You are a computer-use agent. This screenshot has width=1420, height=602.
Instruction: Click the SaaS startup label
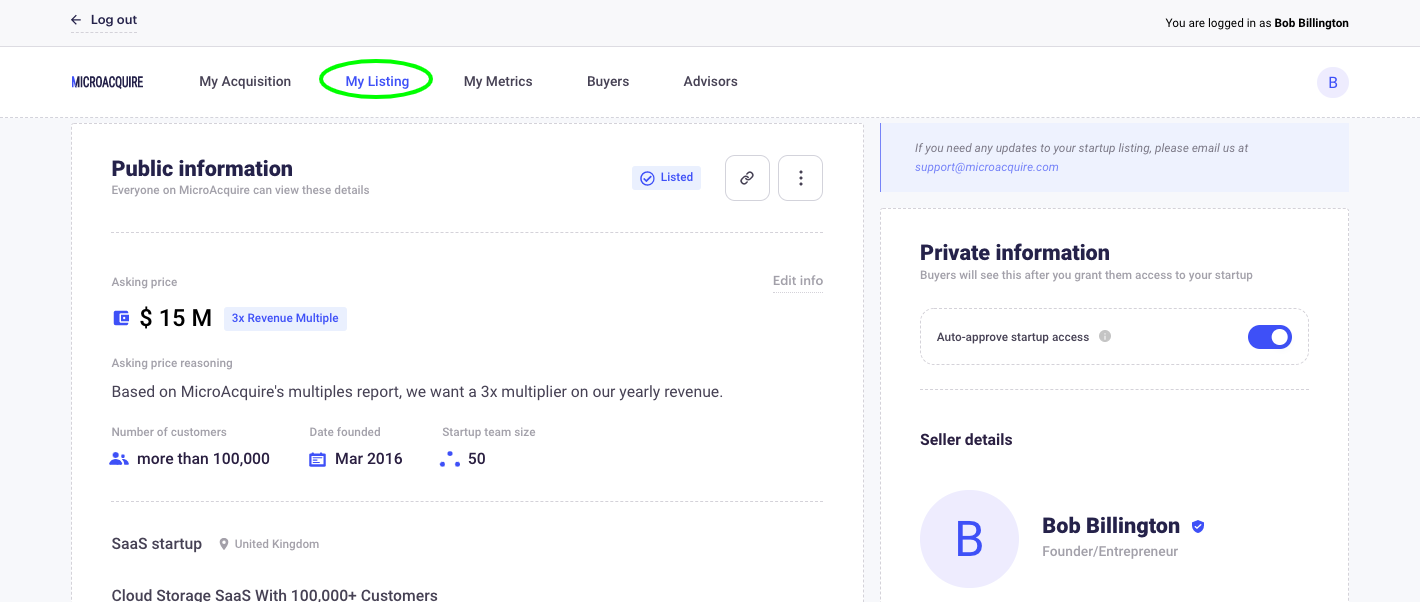157,544
